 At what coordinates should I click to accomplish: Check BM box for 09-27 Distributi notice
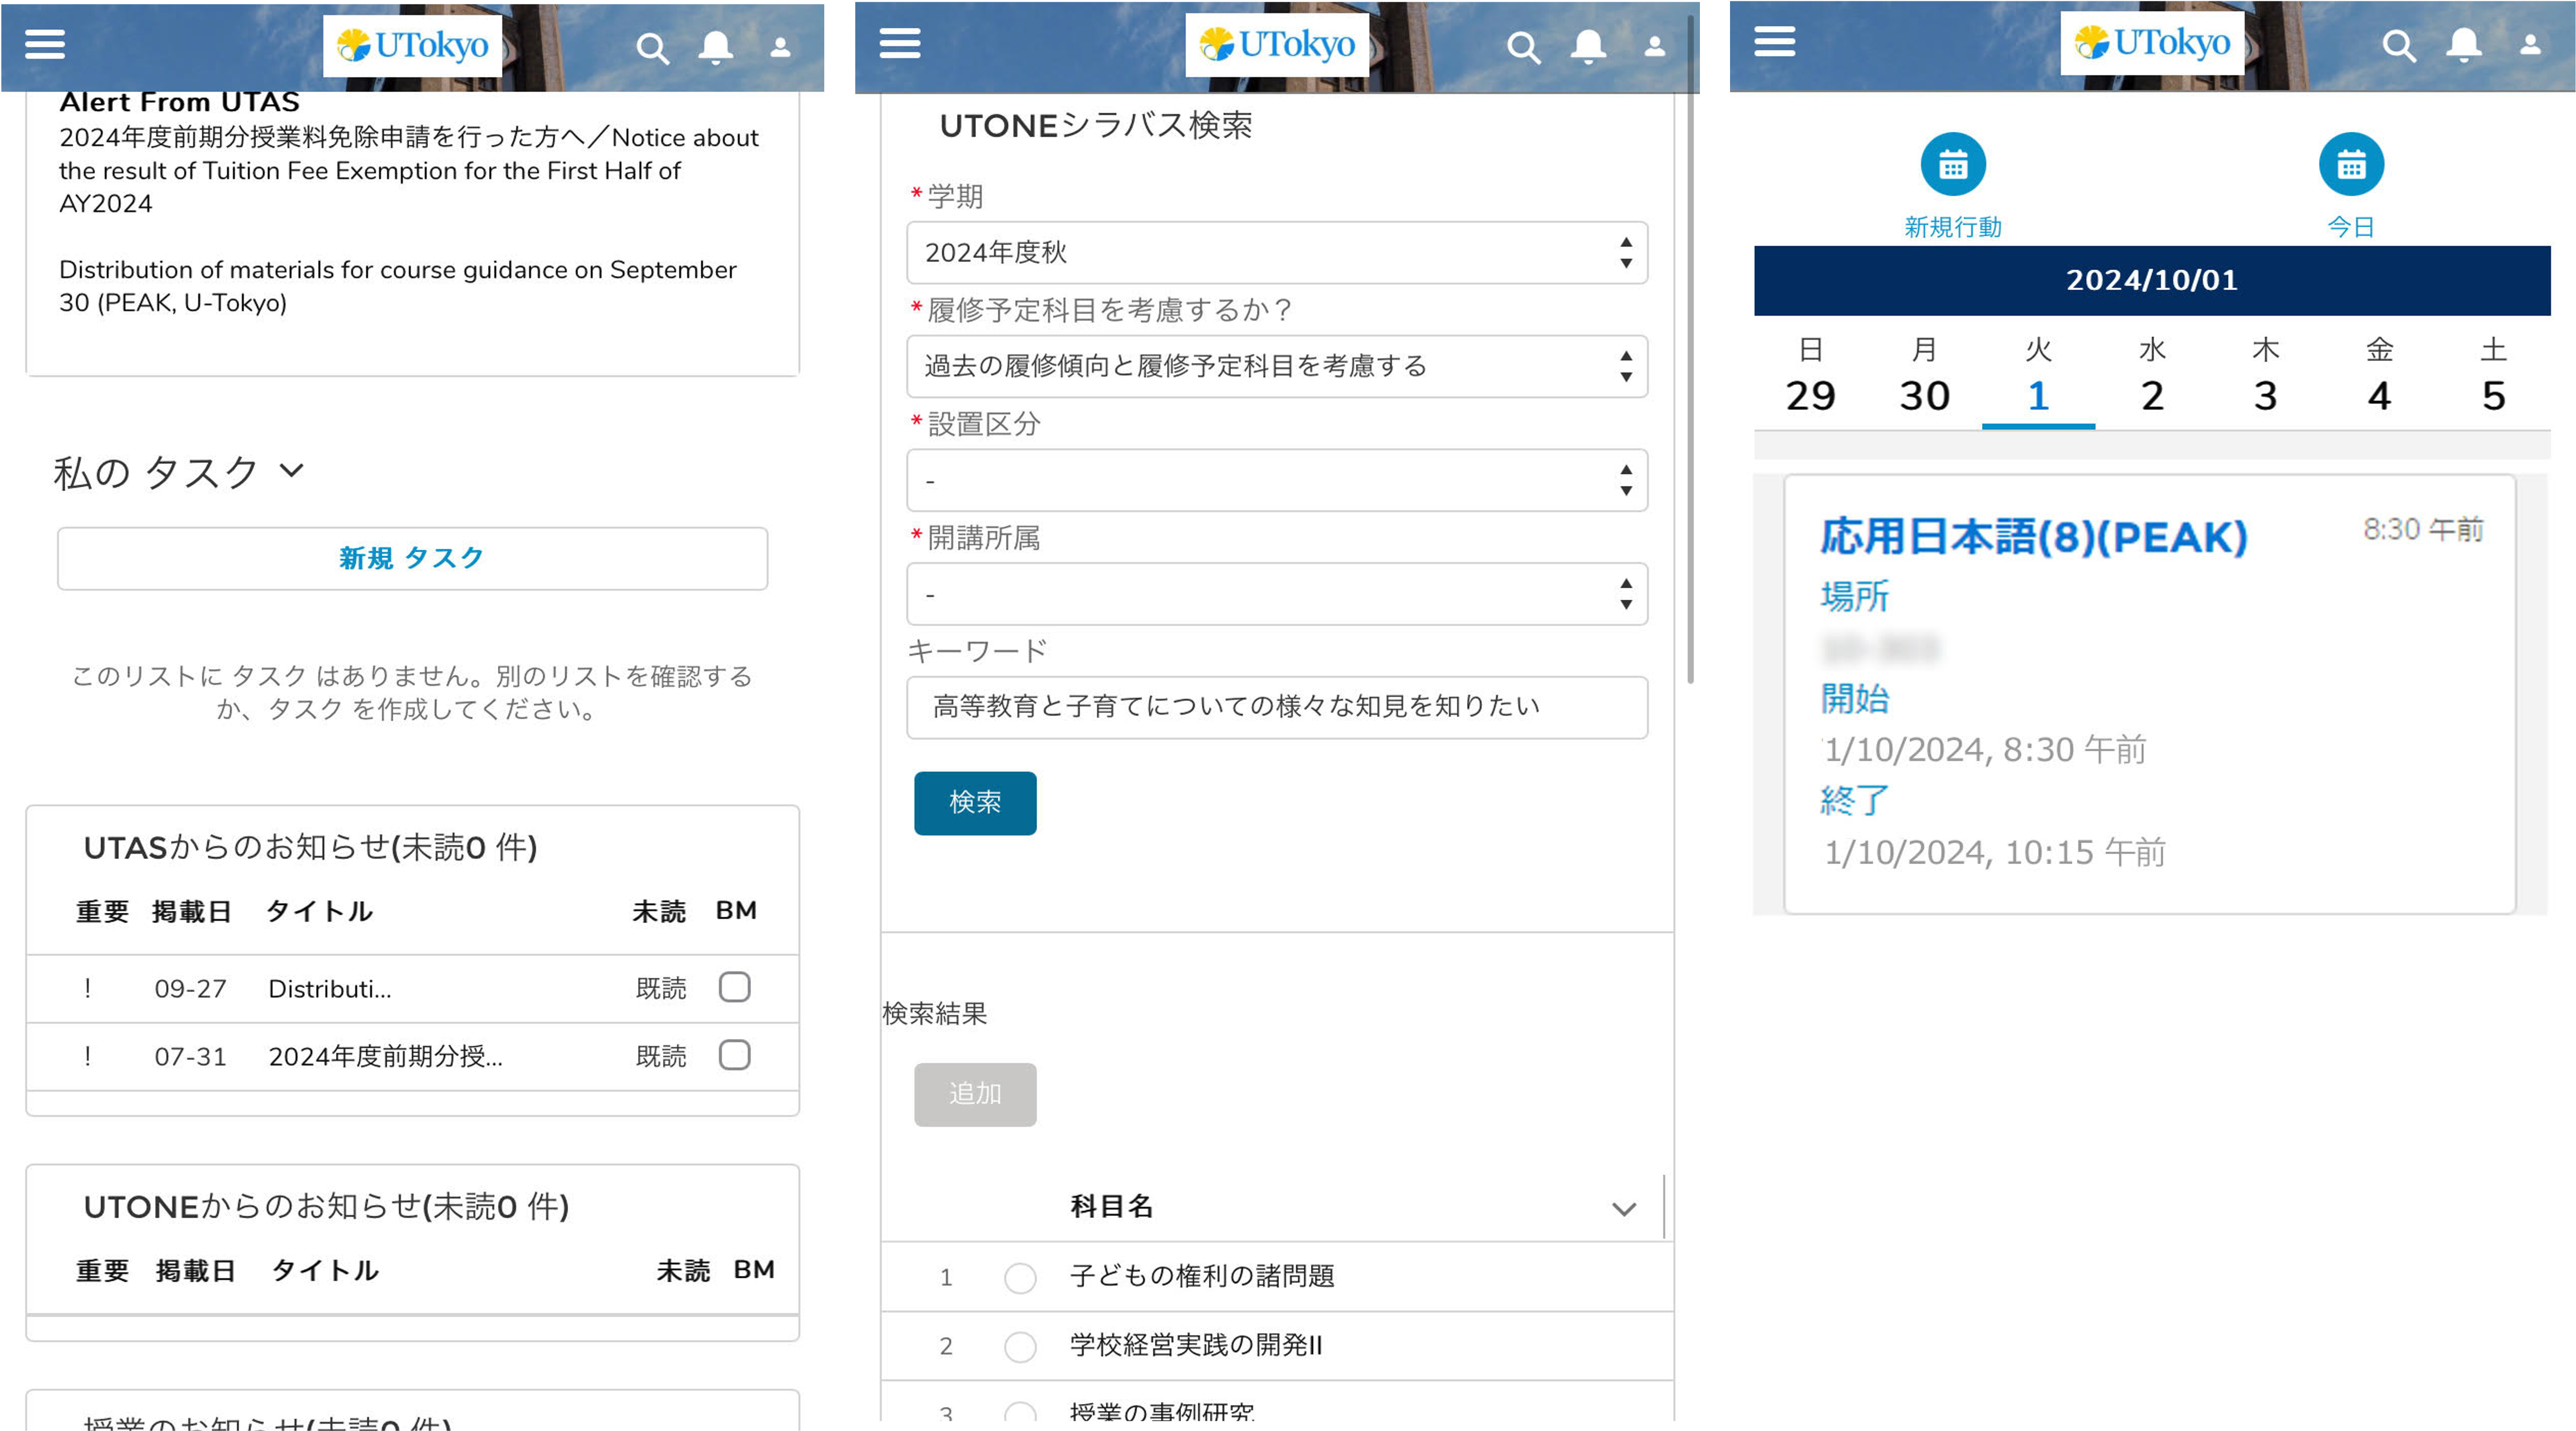coord(734,987)
